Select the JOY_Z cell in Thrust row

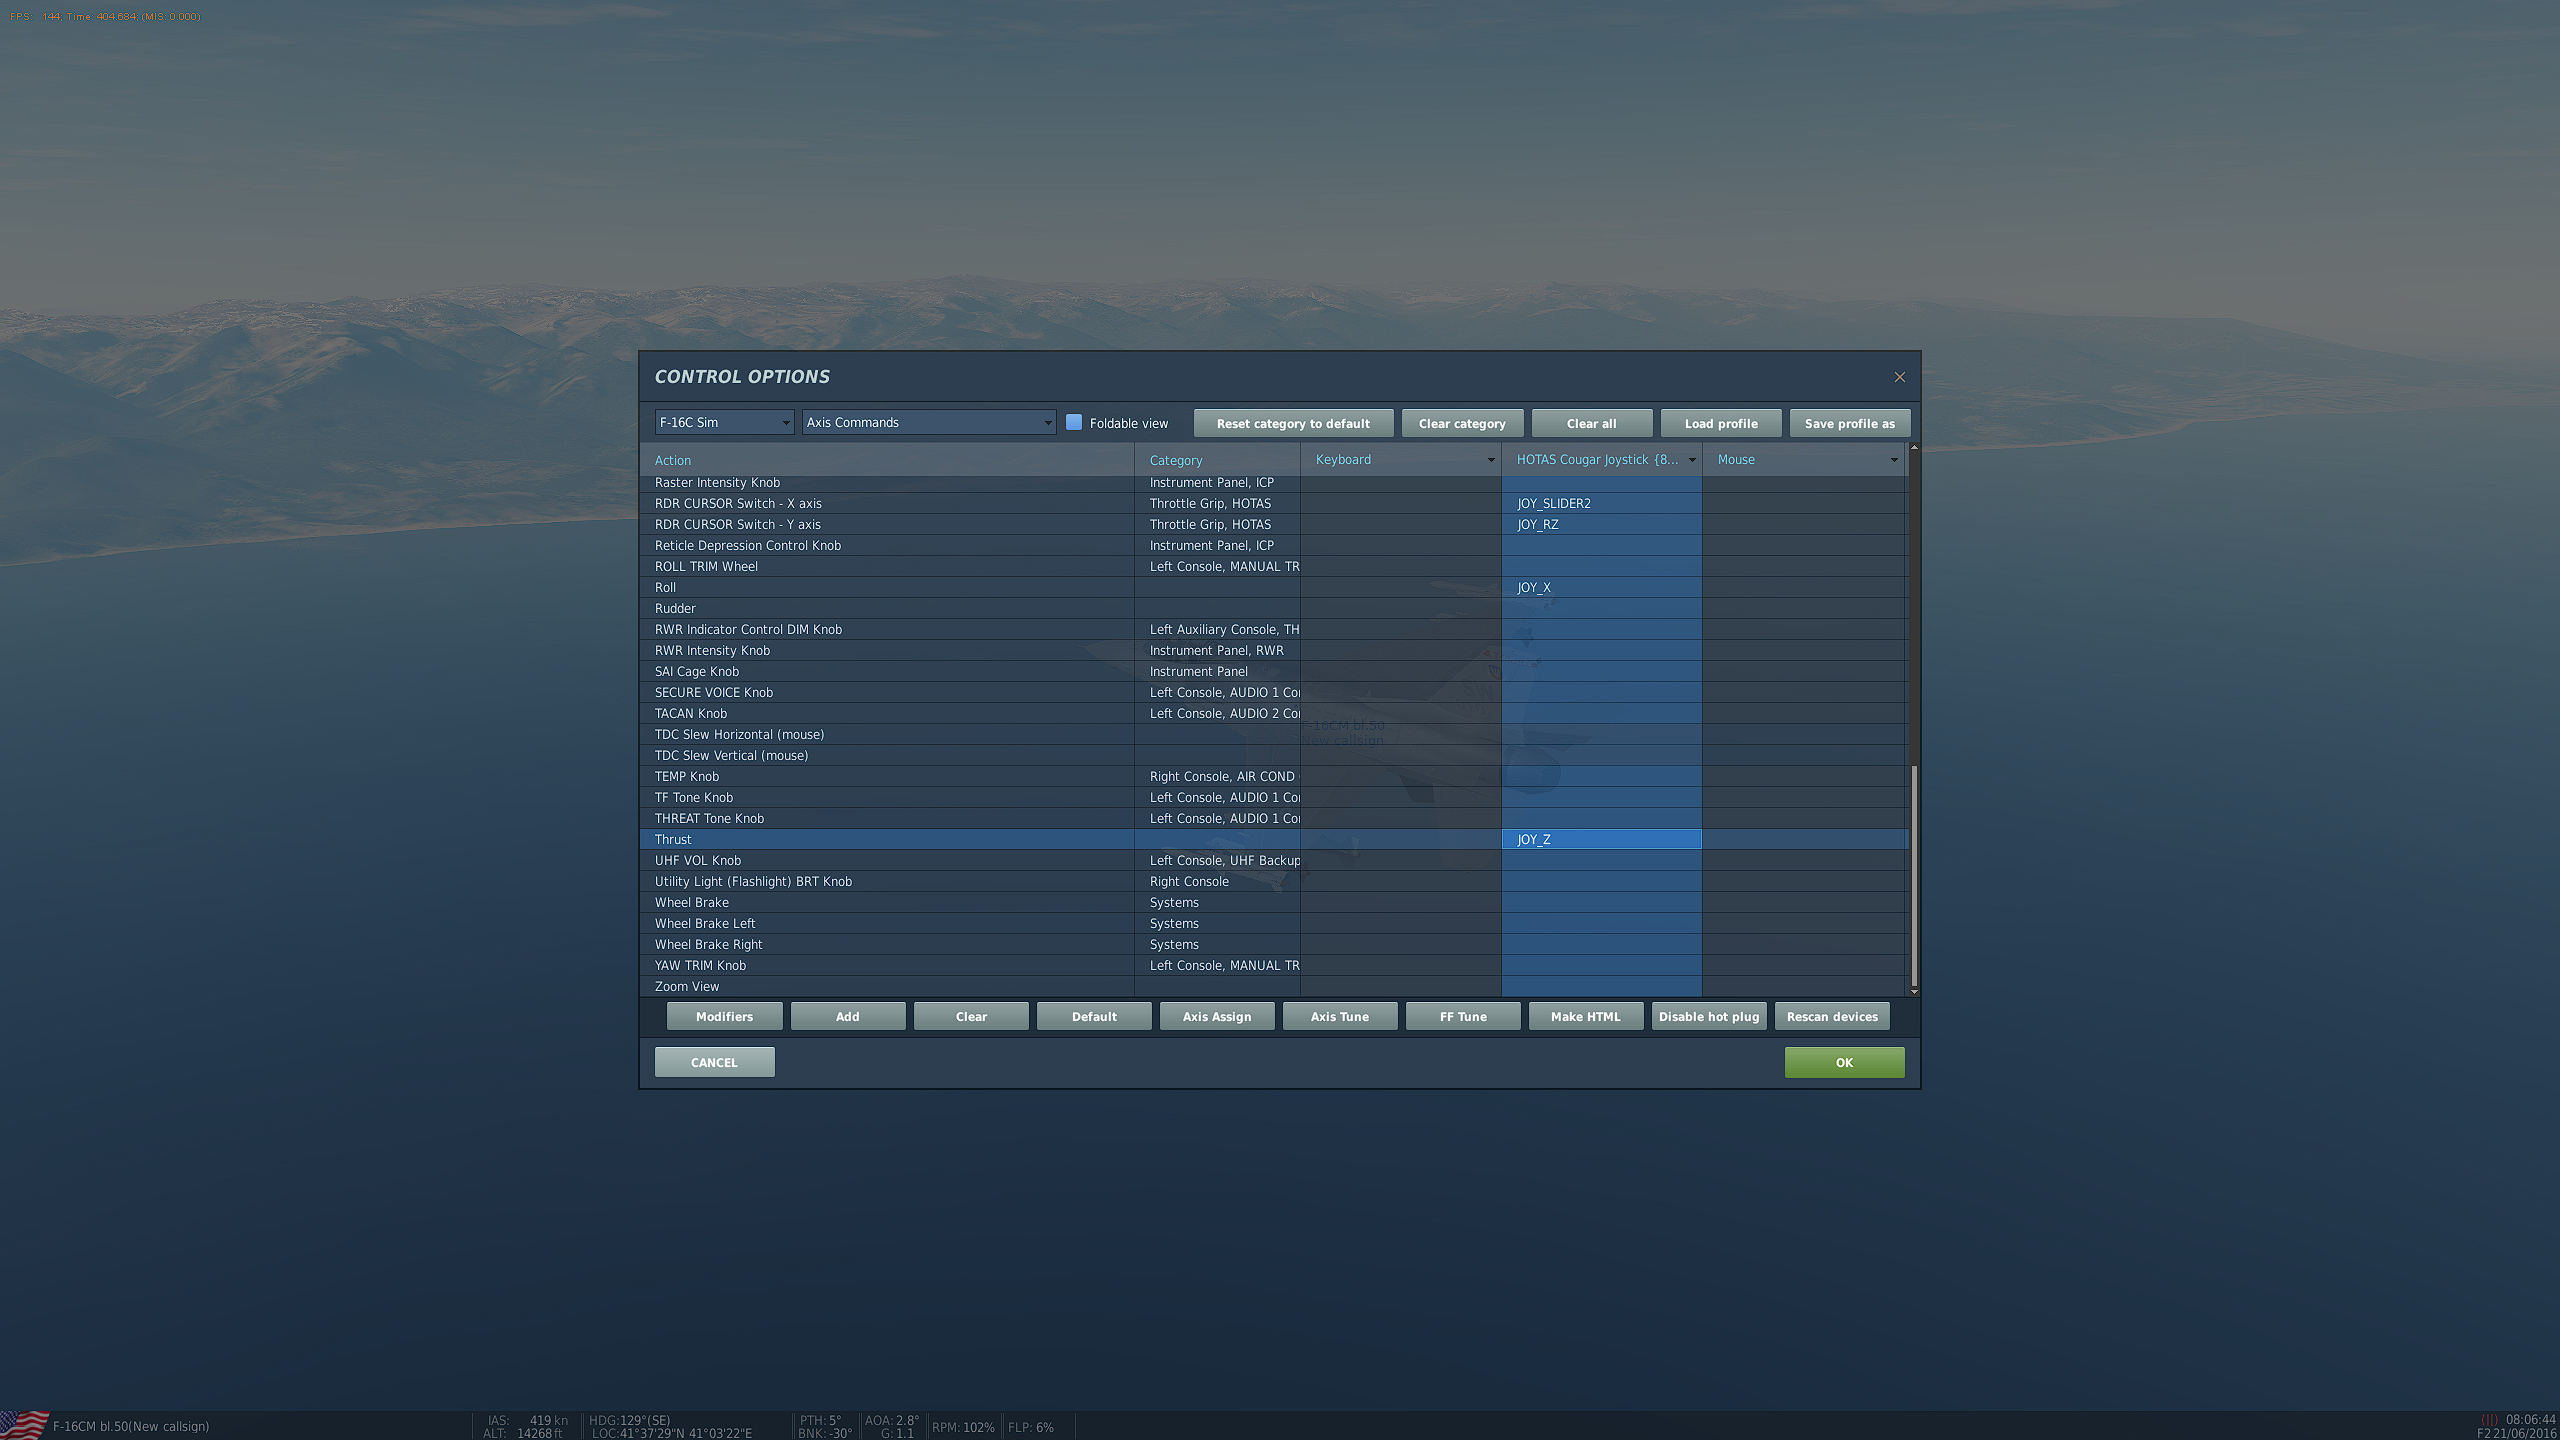(1601, 839)
